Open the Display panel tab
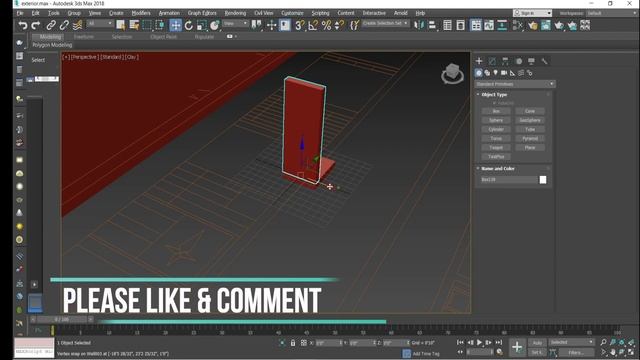640x360 pixels. (x=531, y=61)
